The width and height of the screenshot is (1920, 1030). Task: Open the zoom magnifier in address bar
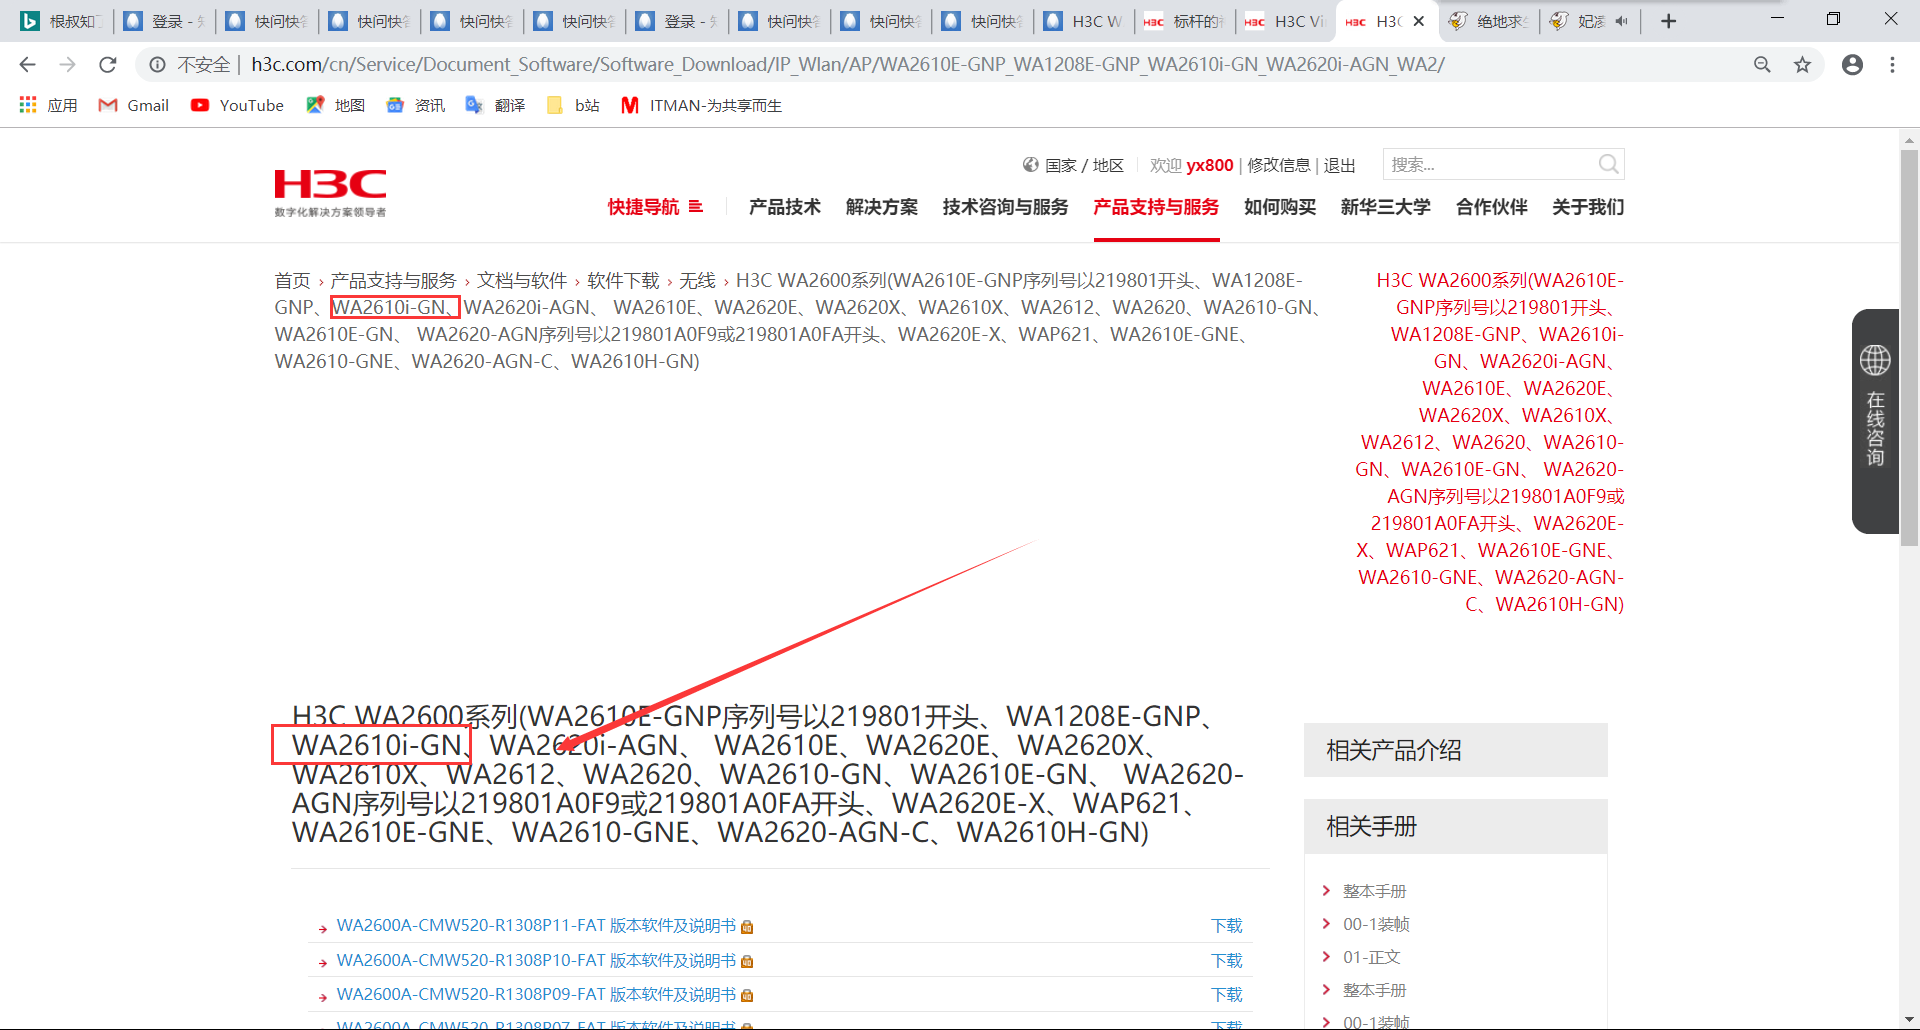coord(1762,65)
